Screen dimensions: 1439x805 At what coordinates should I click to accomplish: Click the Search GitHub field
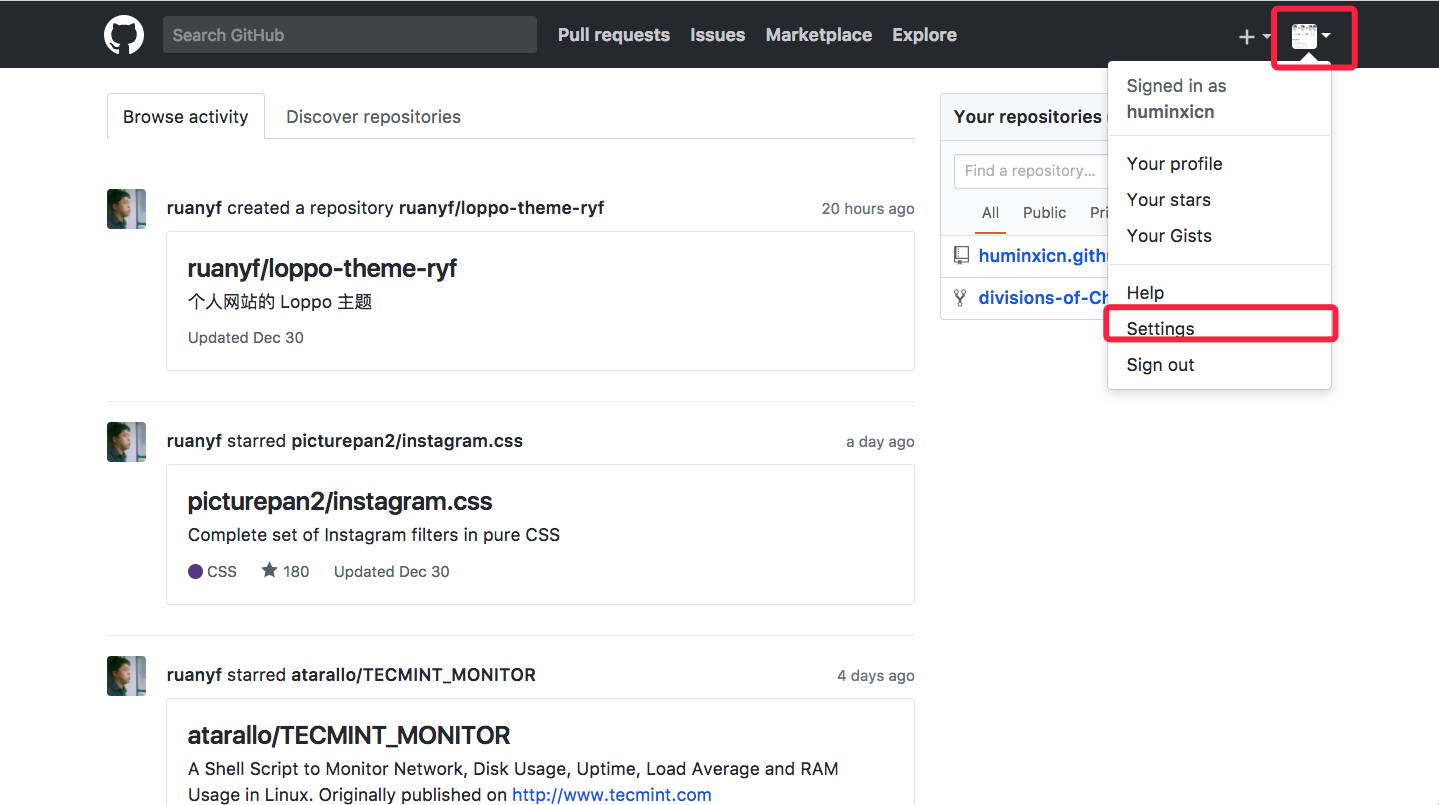(350, 35)
